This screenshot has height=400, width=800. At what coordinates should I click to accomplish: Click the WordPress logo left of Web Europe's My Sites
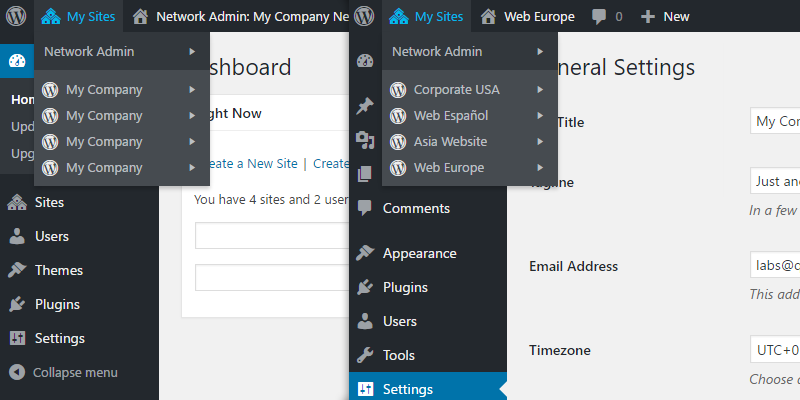click(364, 16)
